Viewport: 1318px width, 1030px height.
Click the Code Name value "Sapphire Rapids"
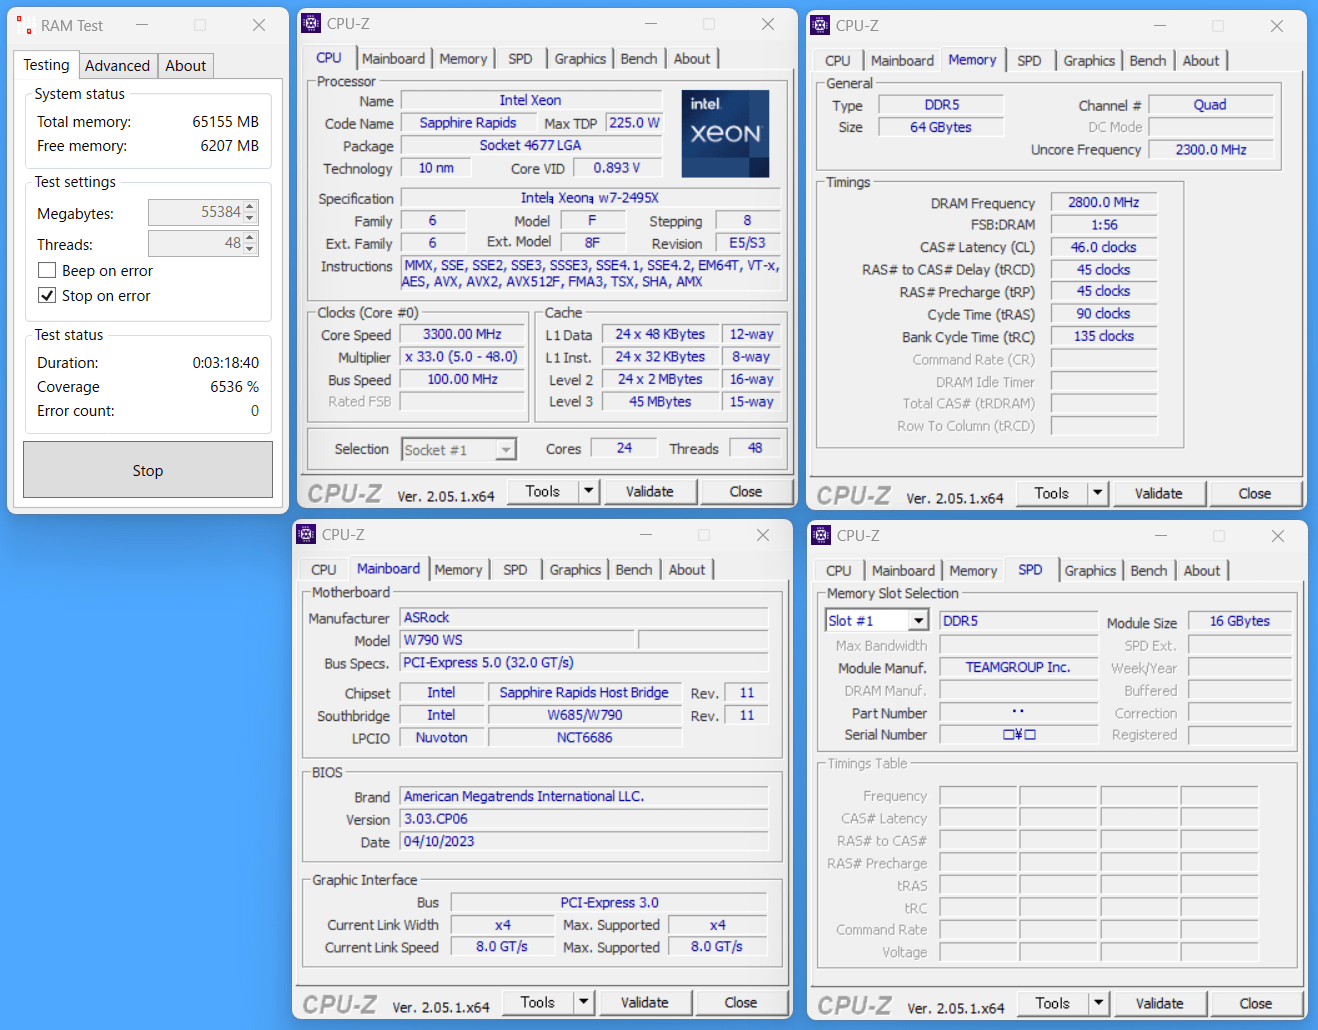pyautogui.click(x=468, y=123)
